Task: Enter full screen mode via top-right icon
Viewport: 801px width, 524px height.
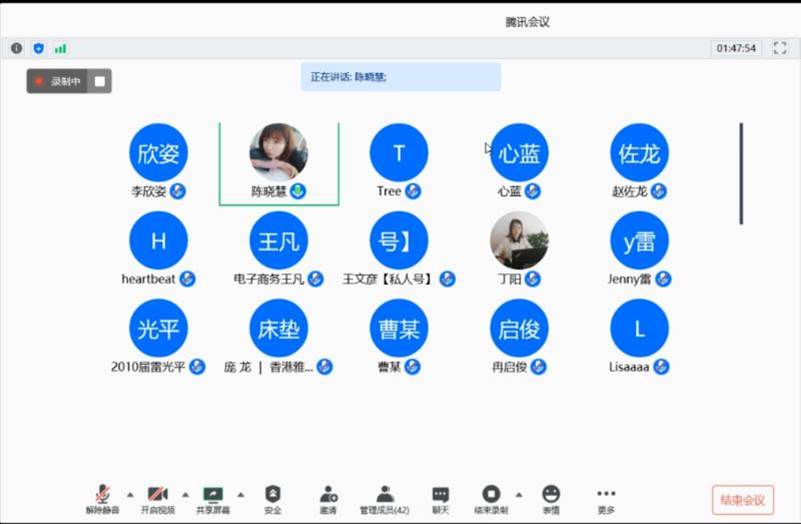Action: pos(780,48)
